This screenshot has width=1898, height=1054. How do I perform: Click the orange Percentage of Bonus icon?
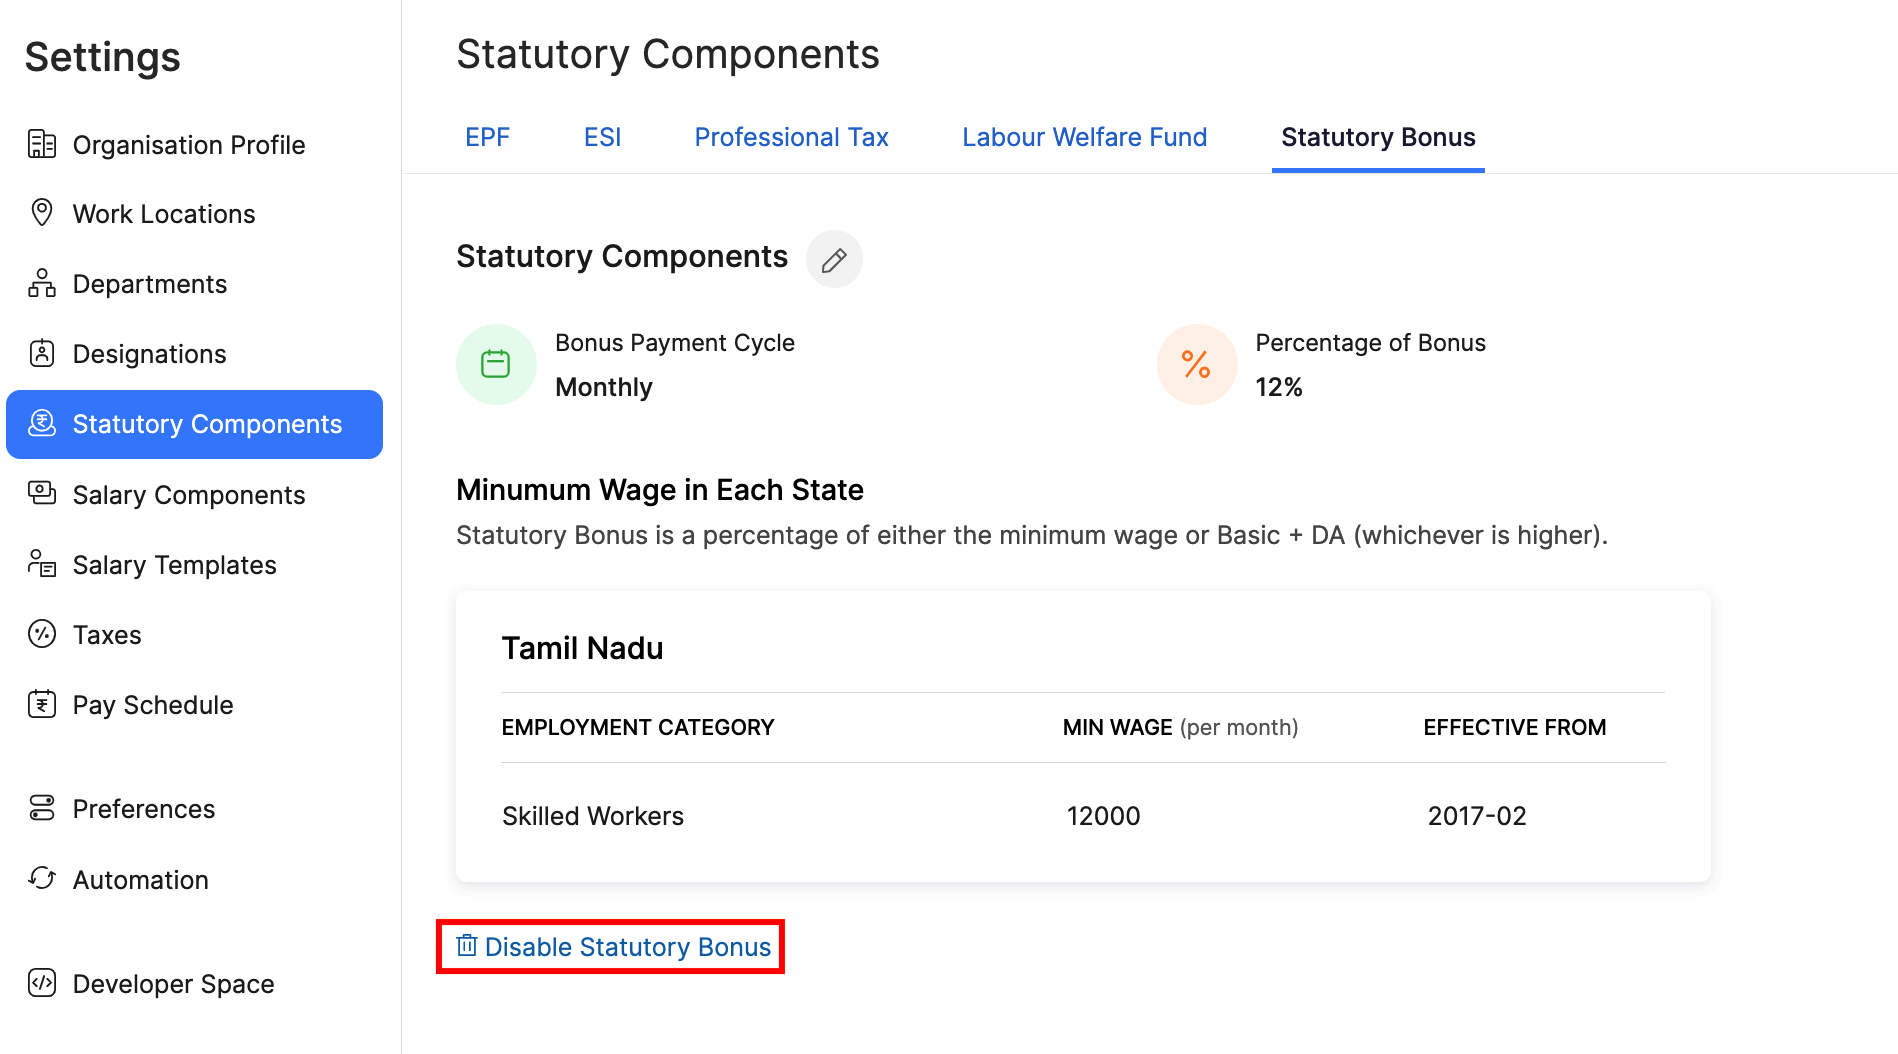coord(1196,364)
